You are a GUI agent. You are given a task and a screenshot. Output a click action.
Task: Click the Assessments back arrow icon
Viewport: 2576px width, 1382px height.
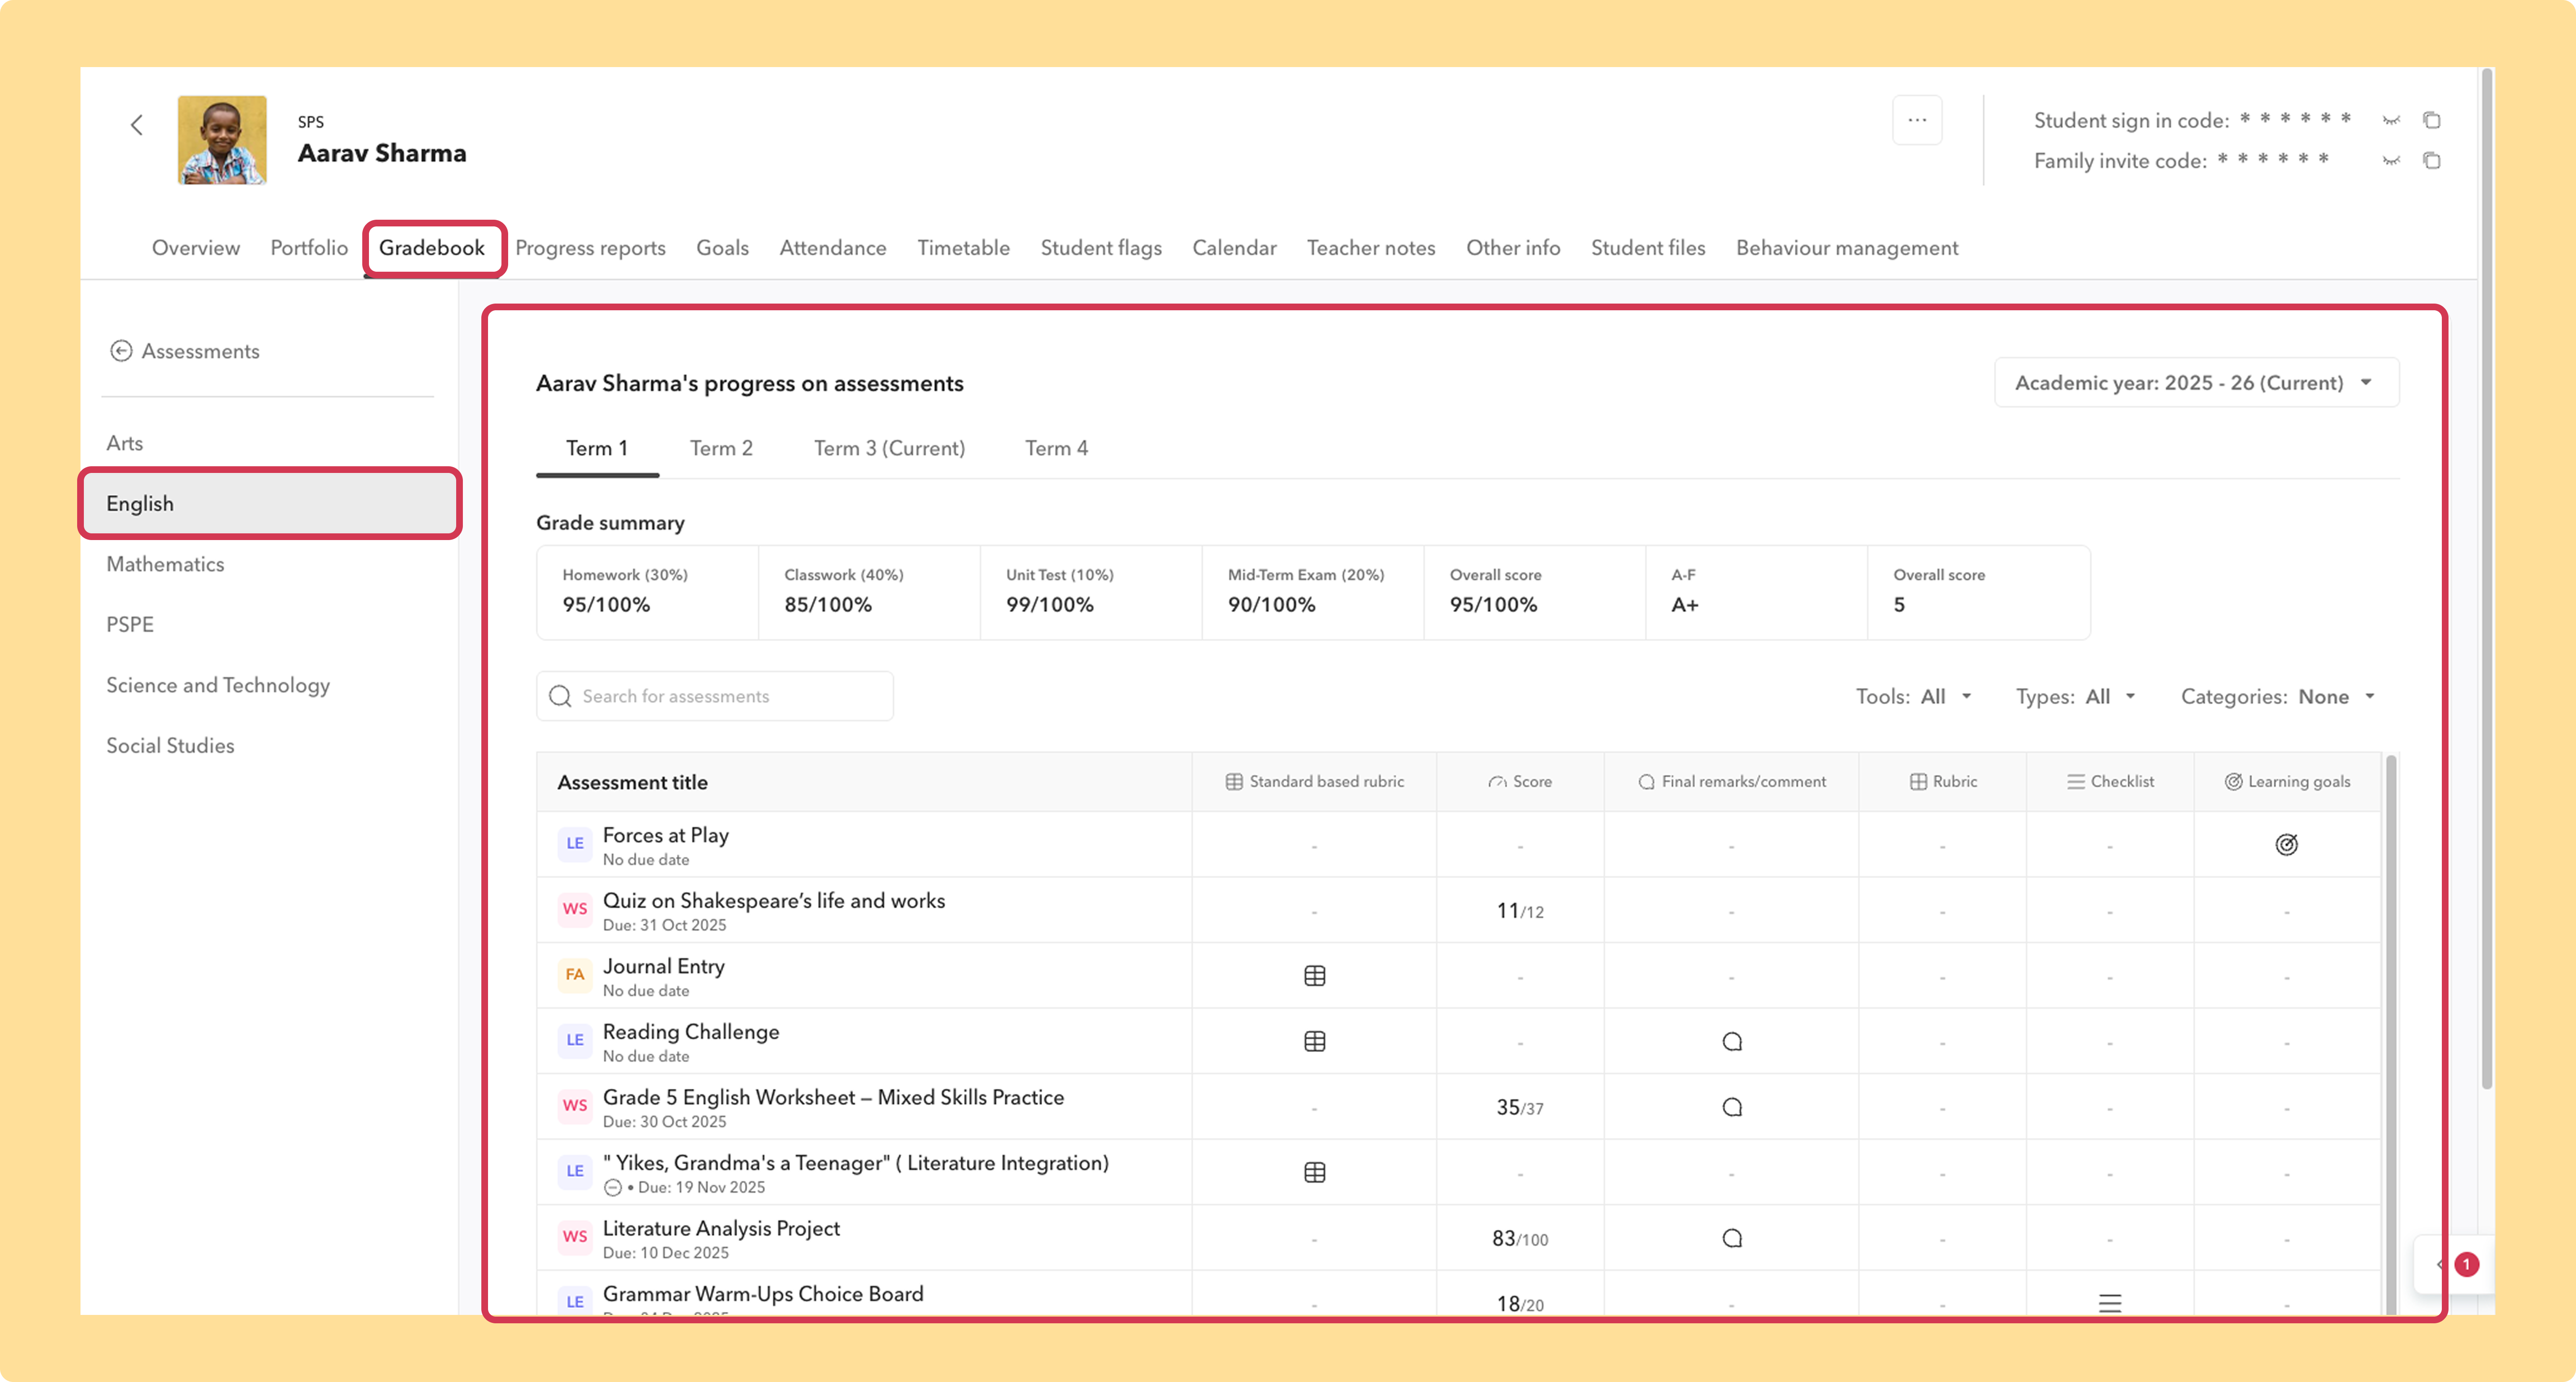[121, 351]
